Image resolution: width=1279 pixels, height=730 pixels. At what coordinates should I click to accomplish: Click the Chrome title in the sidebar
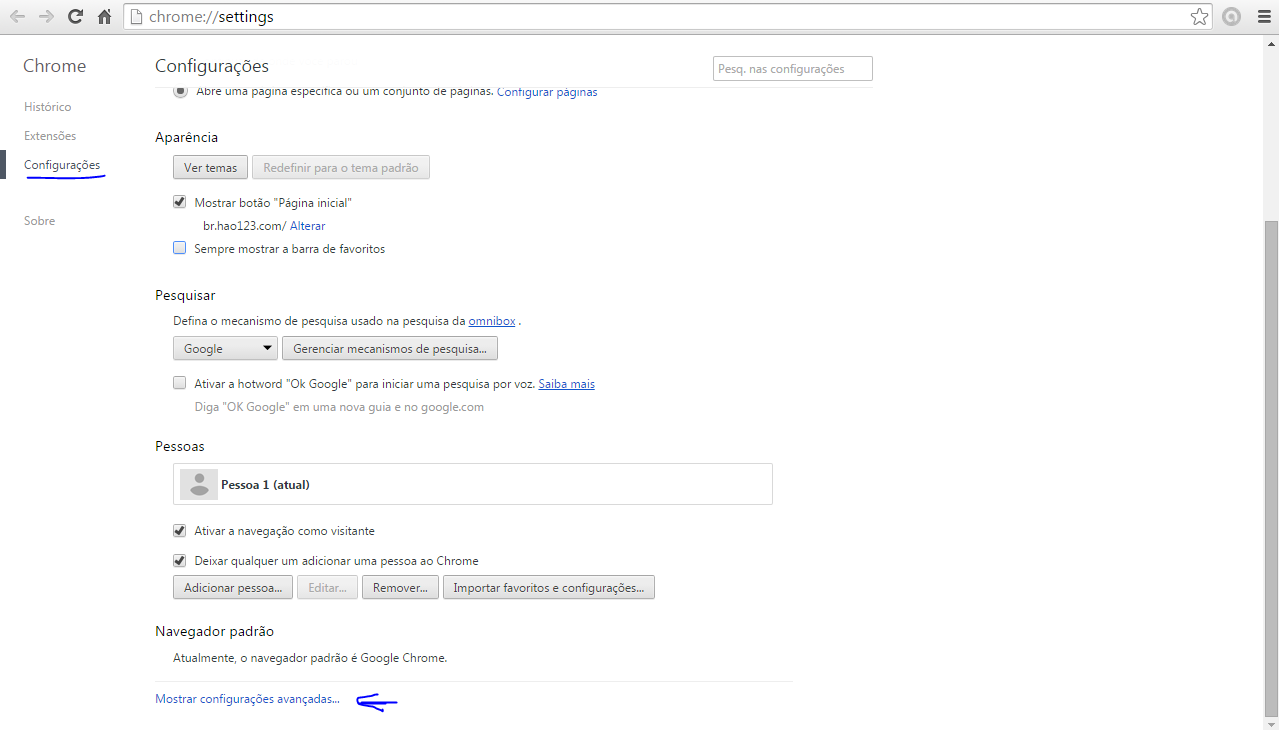pos(55,66)
